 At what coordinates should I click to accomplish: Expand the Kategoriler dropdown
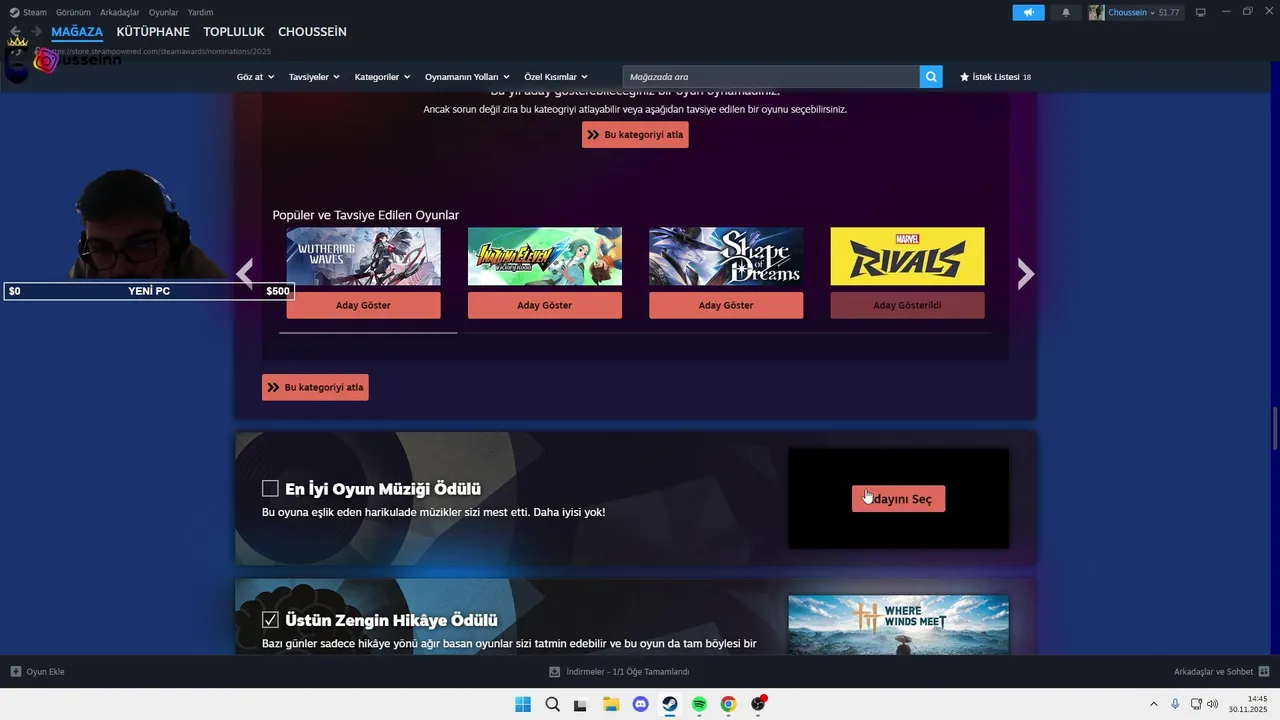pos(383,77)
